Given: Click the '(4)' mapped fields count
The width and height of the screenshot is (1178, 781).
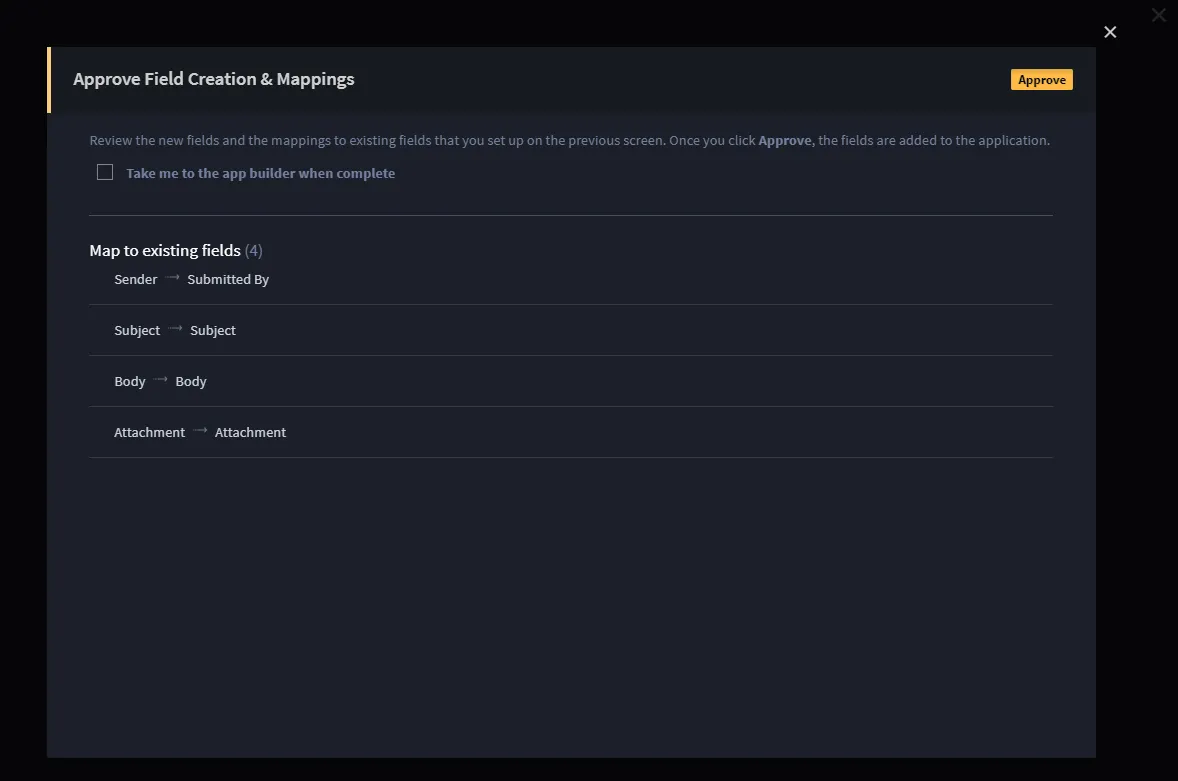Looking at the screenshot, I should 253,251.
